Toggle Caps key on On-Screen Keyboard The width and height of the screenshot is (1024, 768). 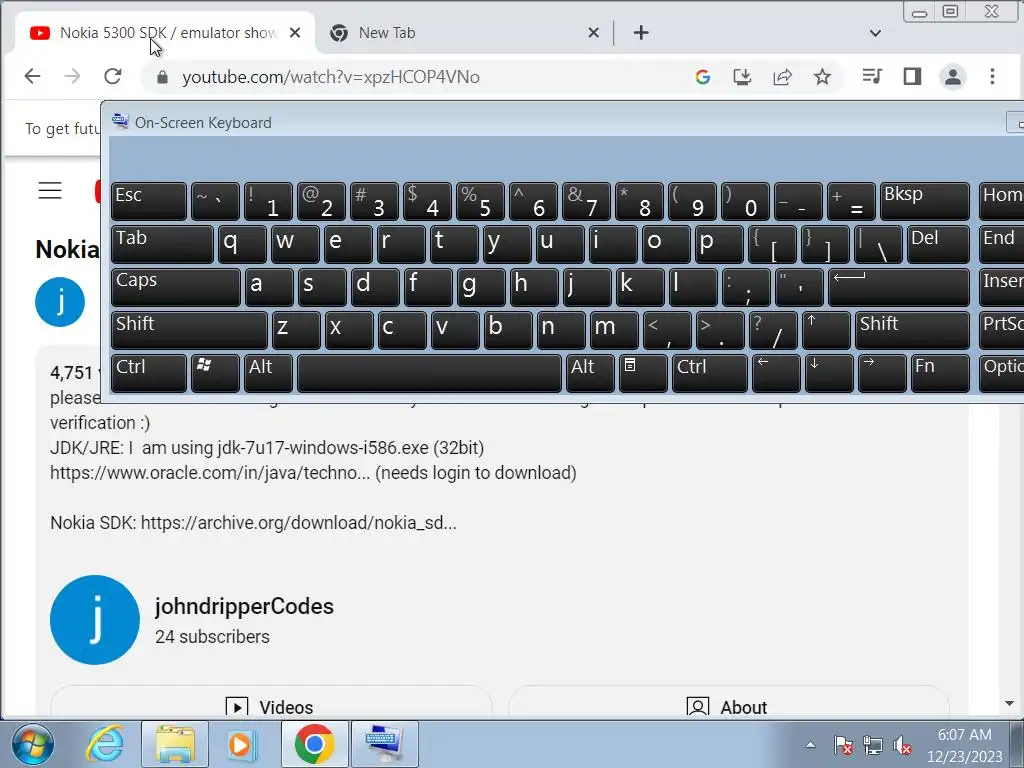[176, 287]
